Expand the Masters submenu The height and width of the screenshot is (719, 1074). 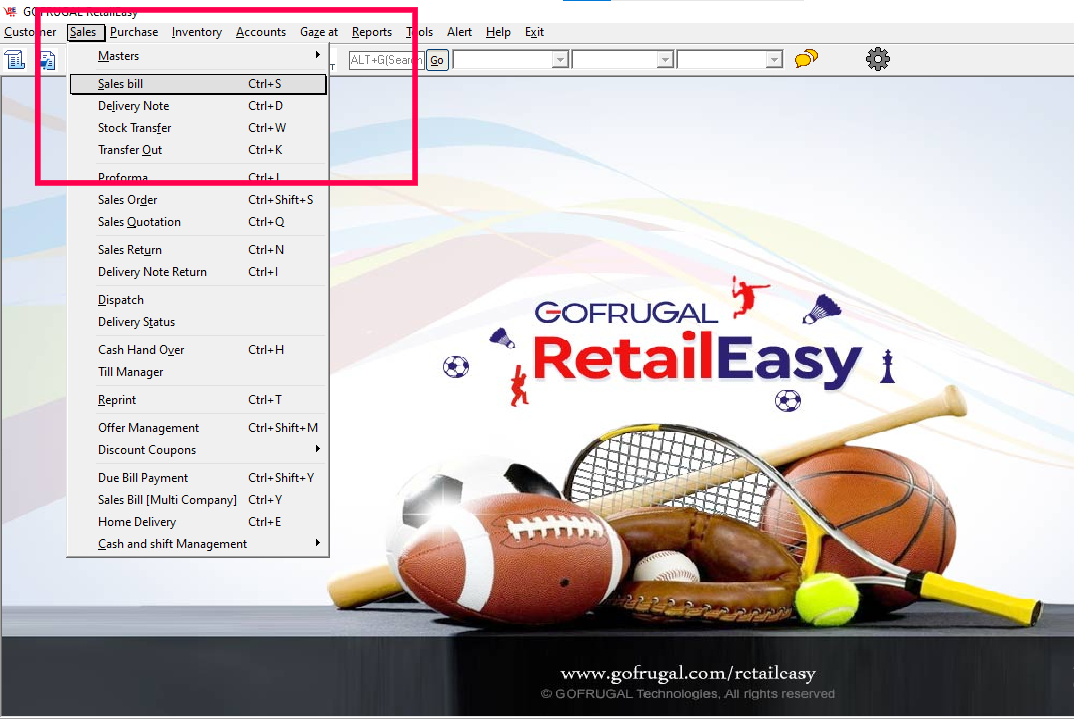198,56
